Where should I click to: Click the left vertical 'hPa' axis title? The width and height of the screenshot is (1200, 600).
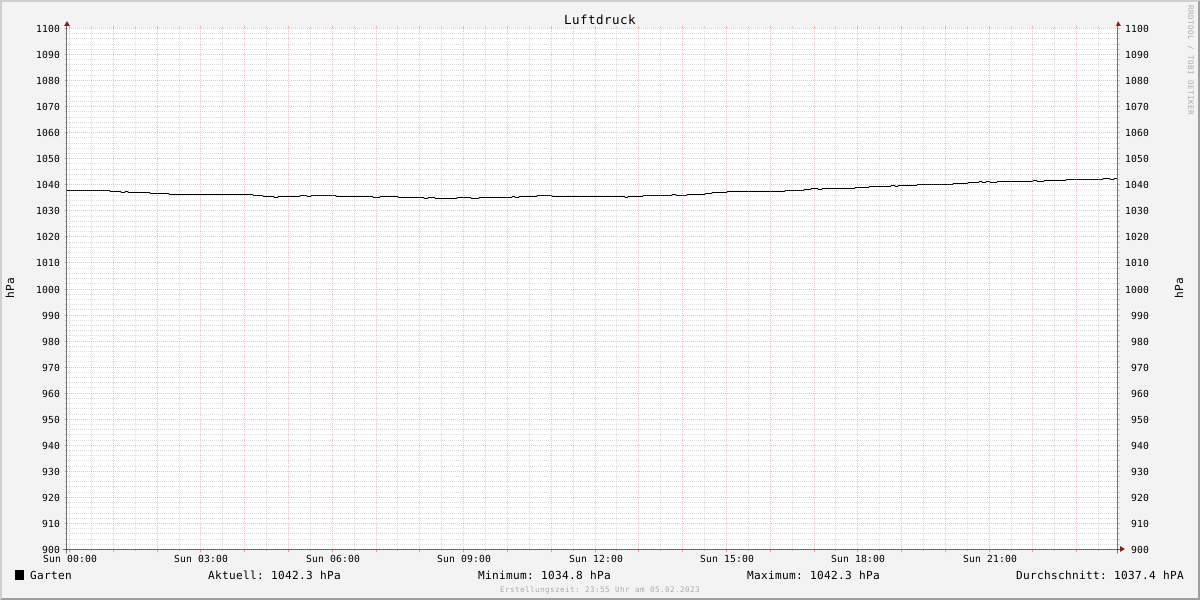tap(10, 288)
